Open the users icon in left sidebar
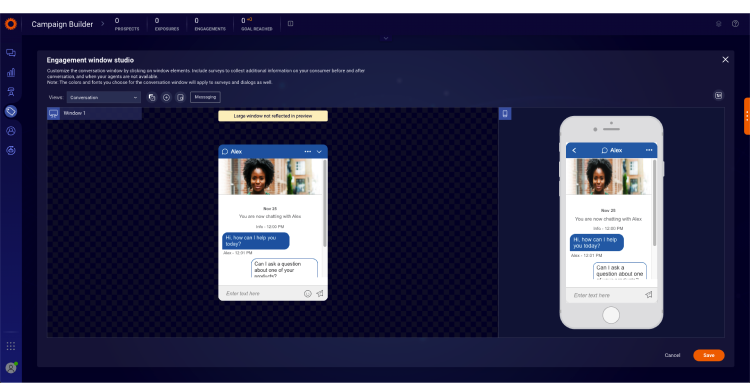The image size is (750, 391). tap(11, 131)
